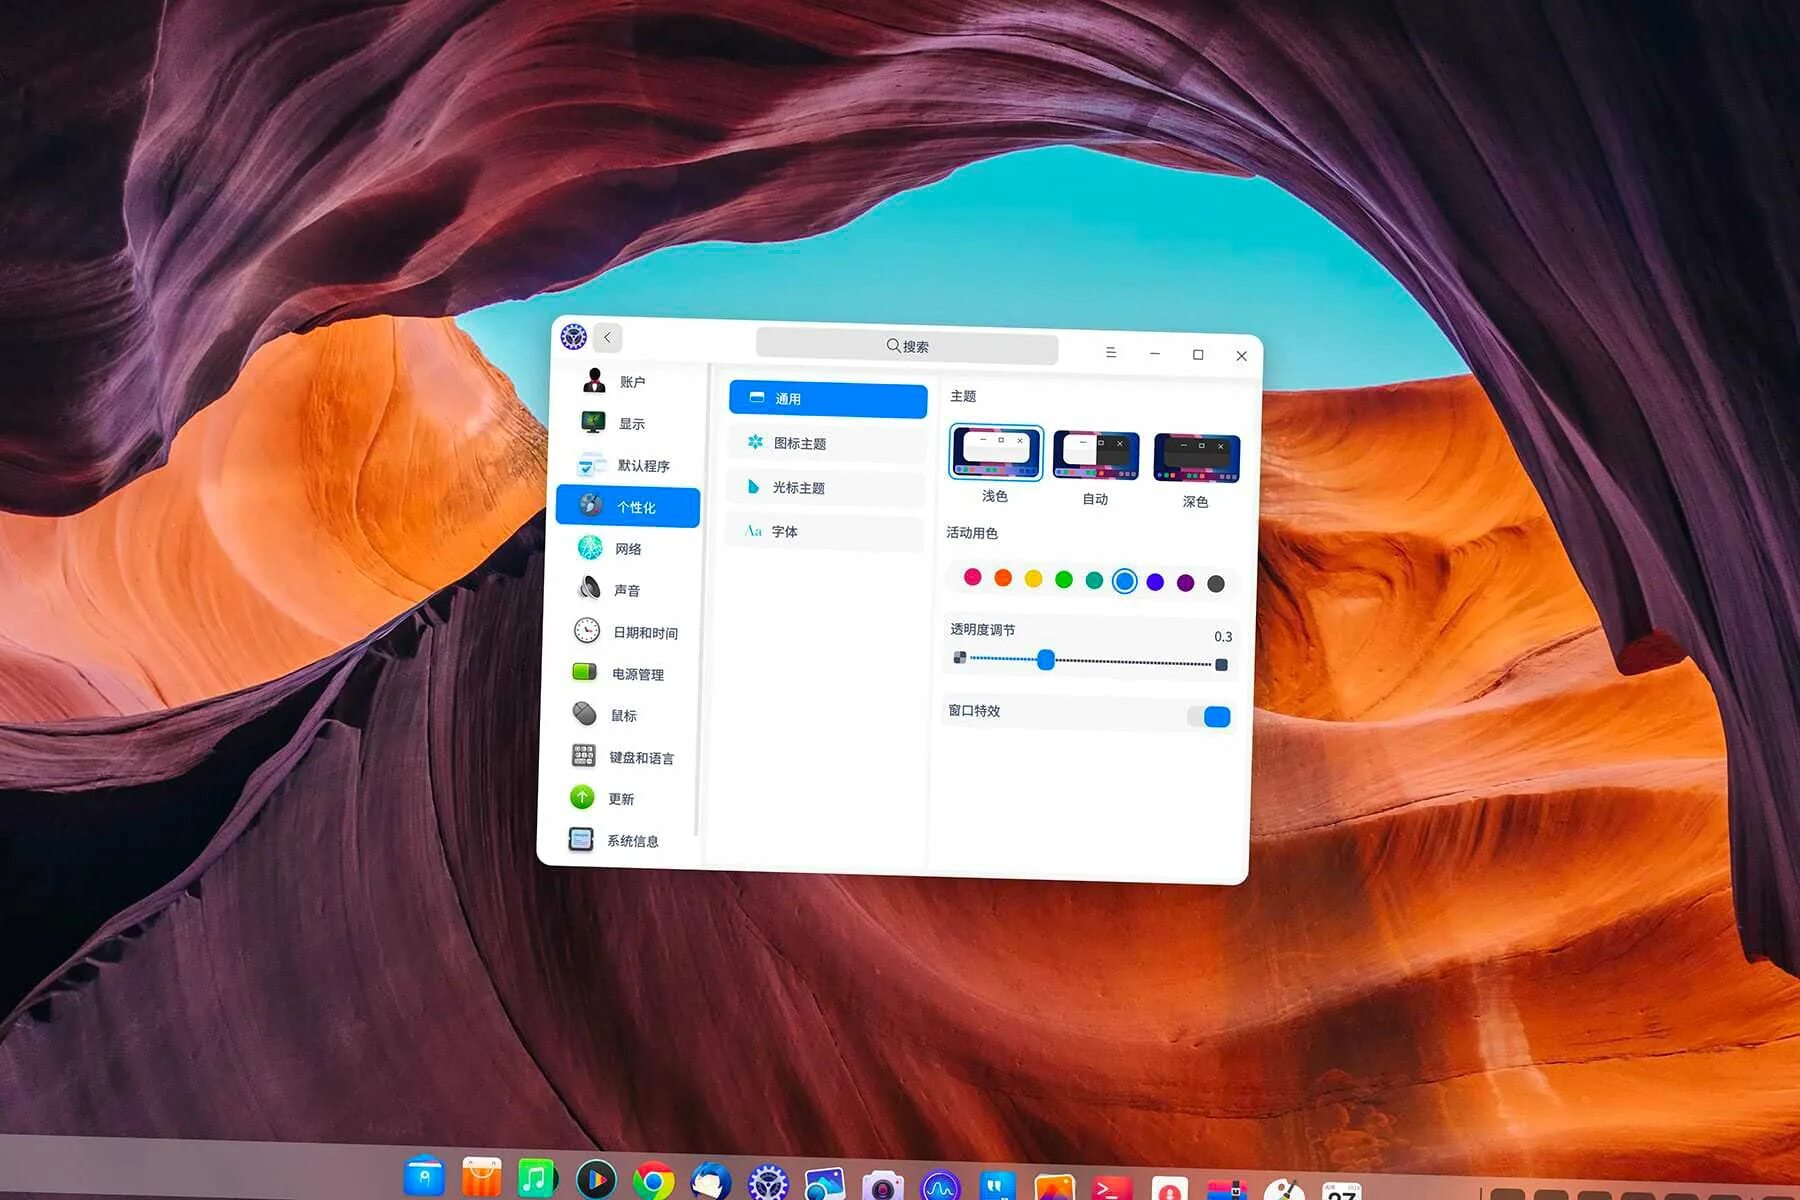Select the 深色 (Dark) theme thumbnail

click(x=1197, y=458)
